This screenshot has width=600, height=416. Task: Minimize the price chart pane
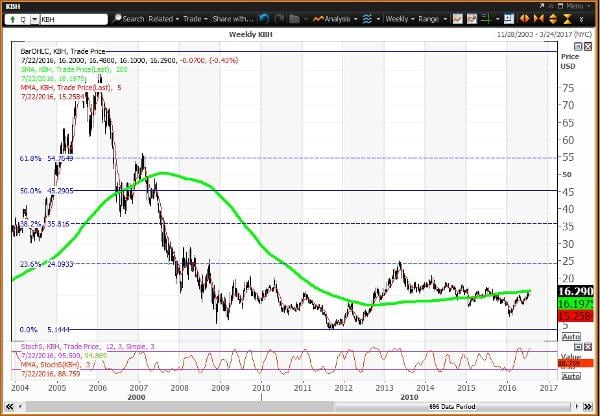point(578,47)
